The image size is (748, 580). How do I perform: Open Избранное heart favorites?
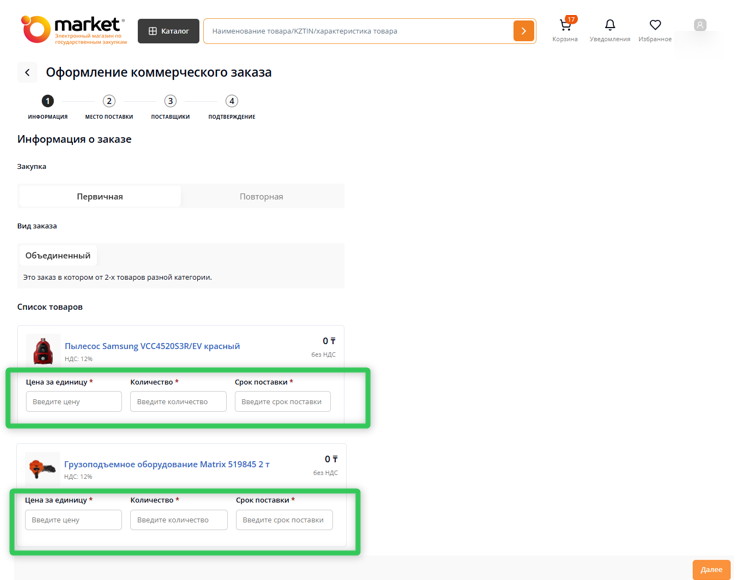655,28
